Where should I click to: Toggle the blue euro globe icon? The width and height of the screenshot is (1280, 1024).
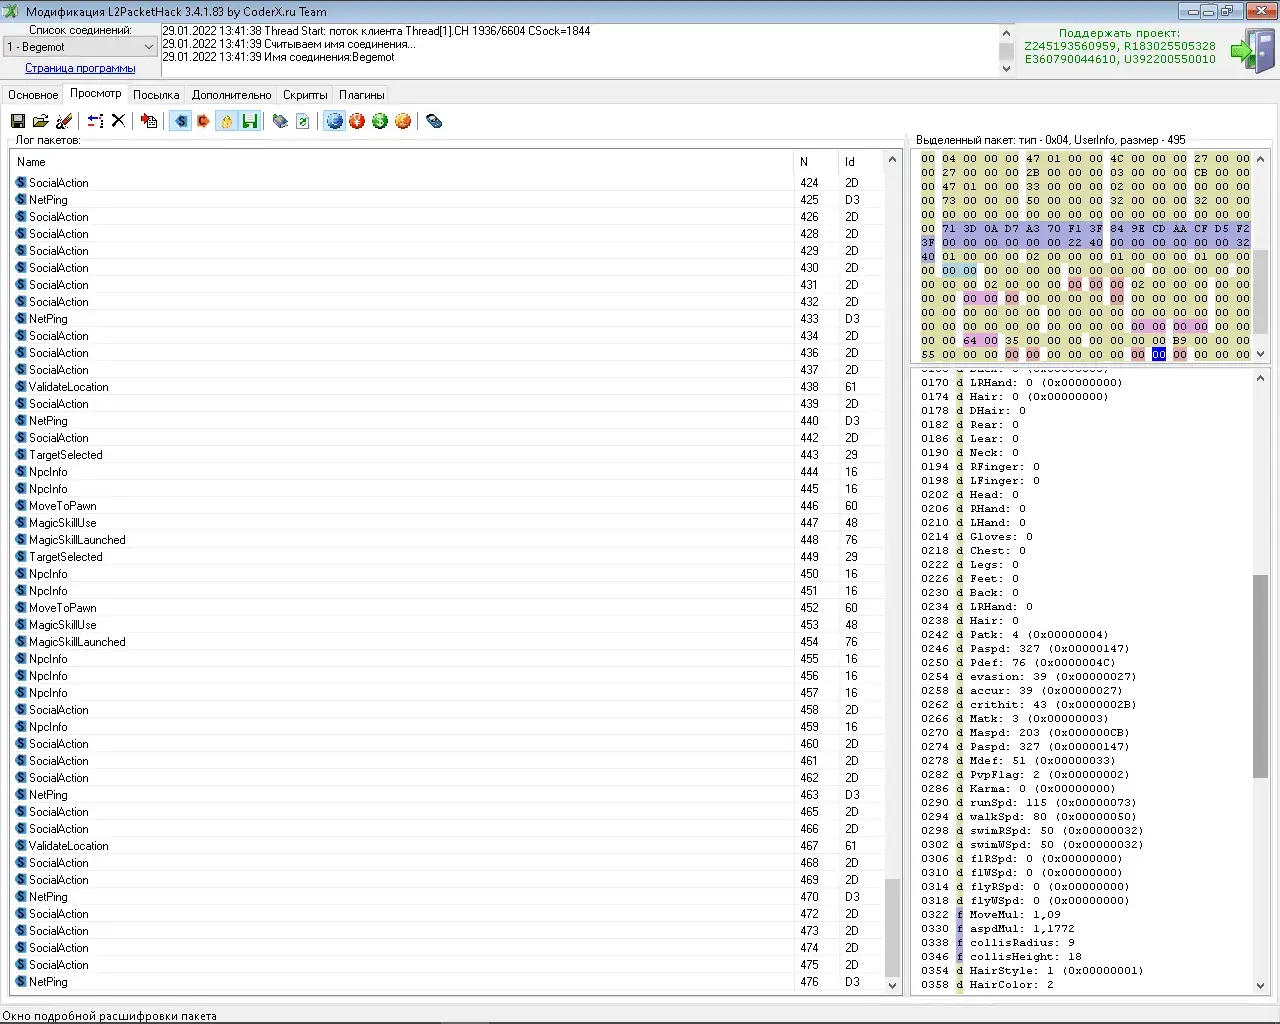pyautogui.click(x=334, y=121)
